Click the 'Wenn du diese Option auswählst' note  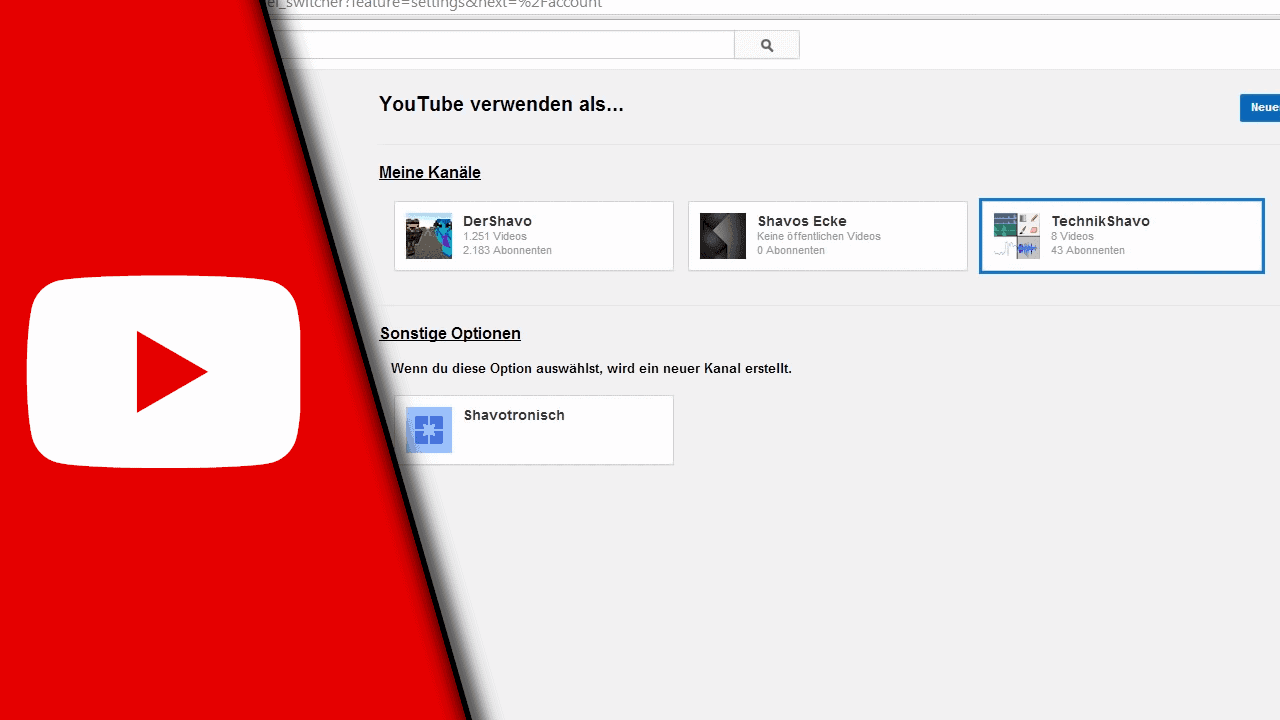click(x=591, y=369)
